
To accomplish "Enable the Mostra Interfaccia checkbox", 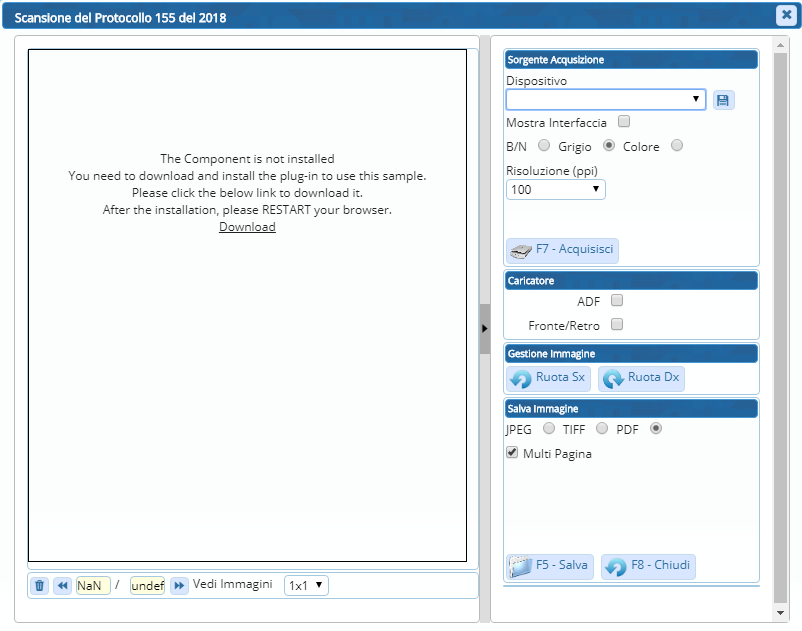I will point(624,122).
